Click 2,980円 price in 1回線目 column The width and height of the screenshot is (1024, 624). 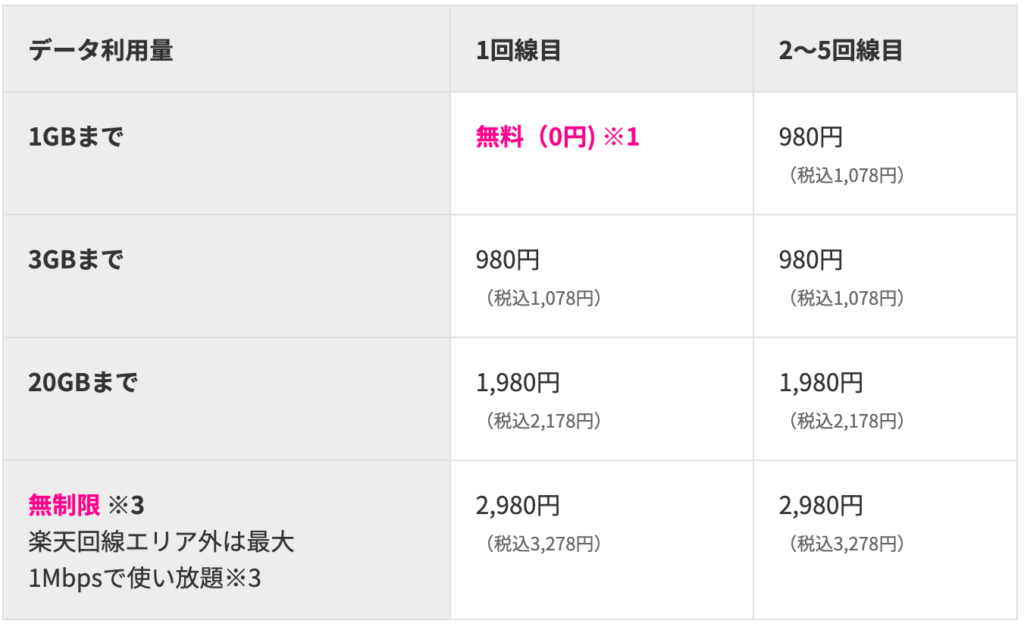click(518, 505)
